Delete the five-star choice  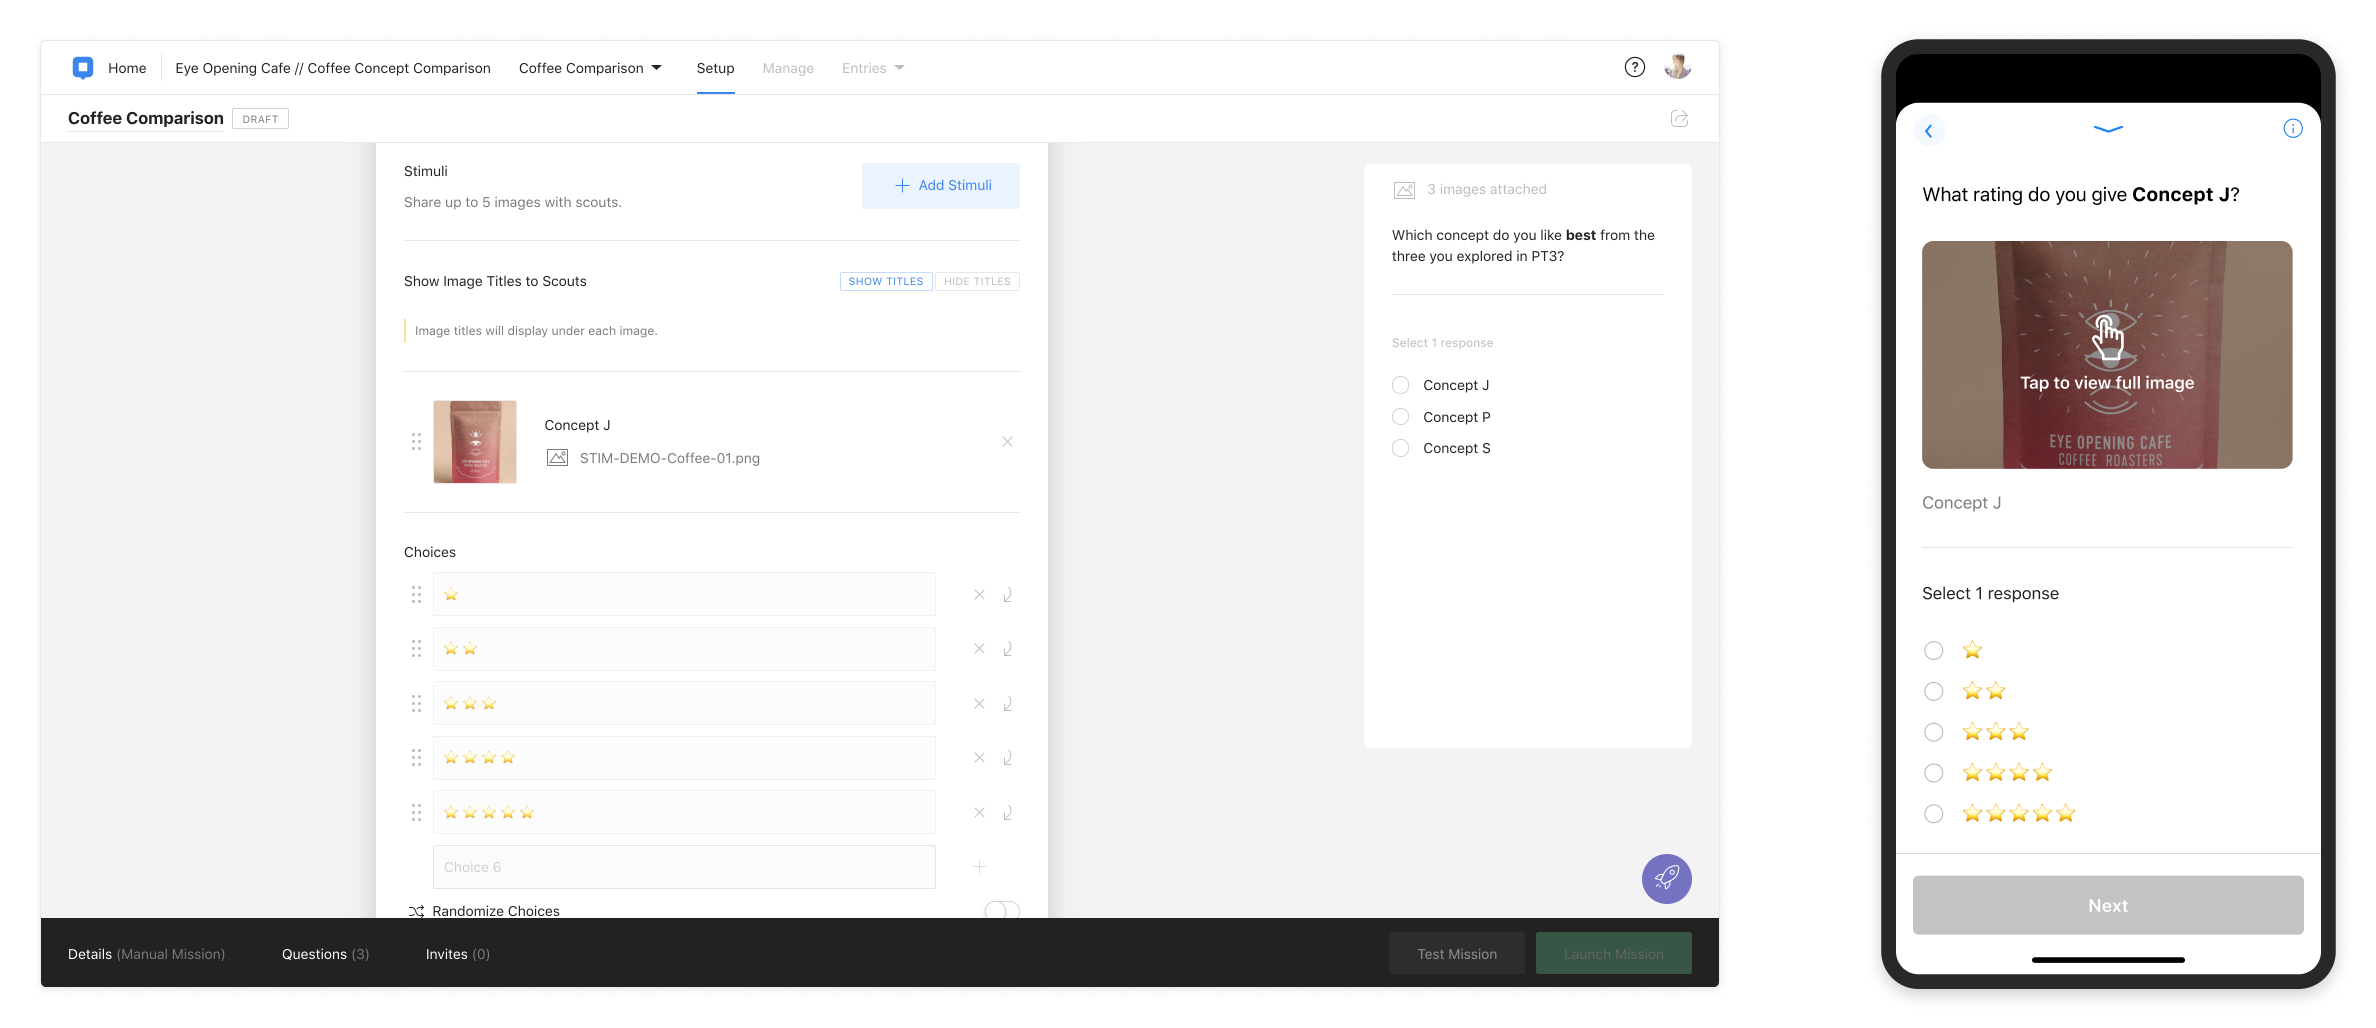(979, 813)
